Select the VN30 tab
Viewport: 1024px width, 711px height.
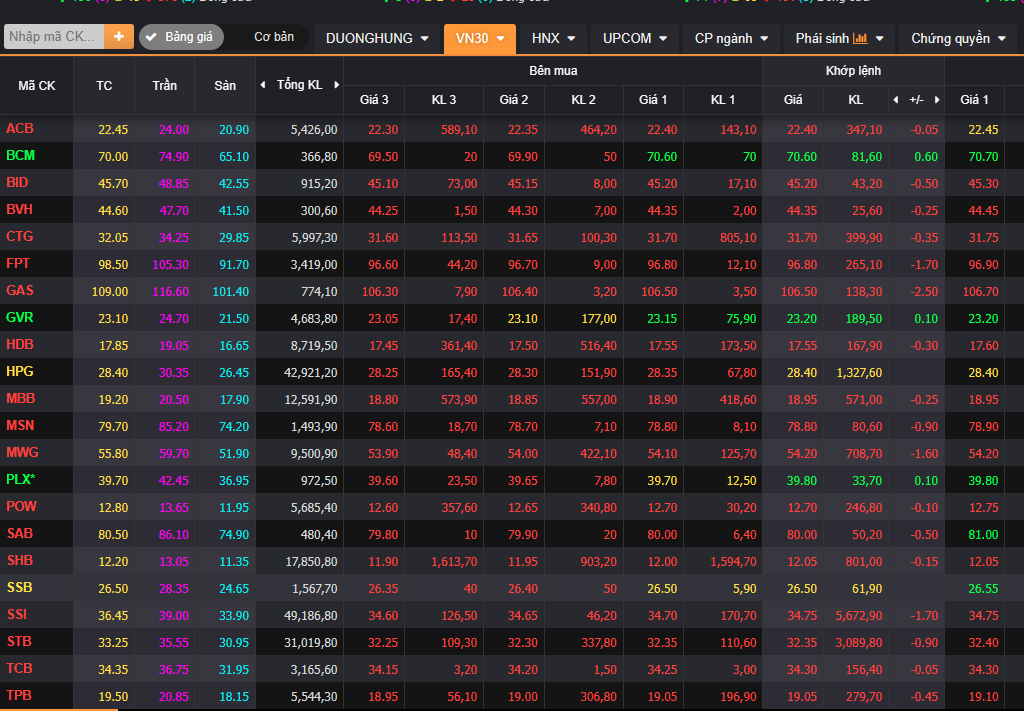tap(479, 38)
